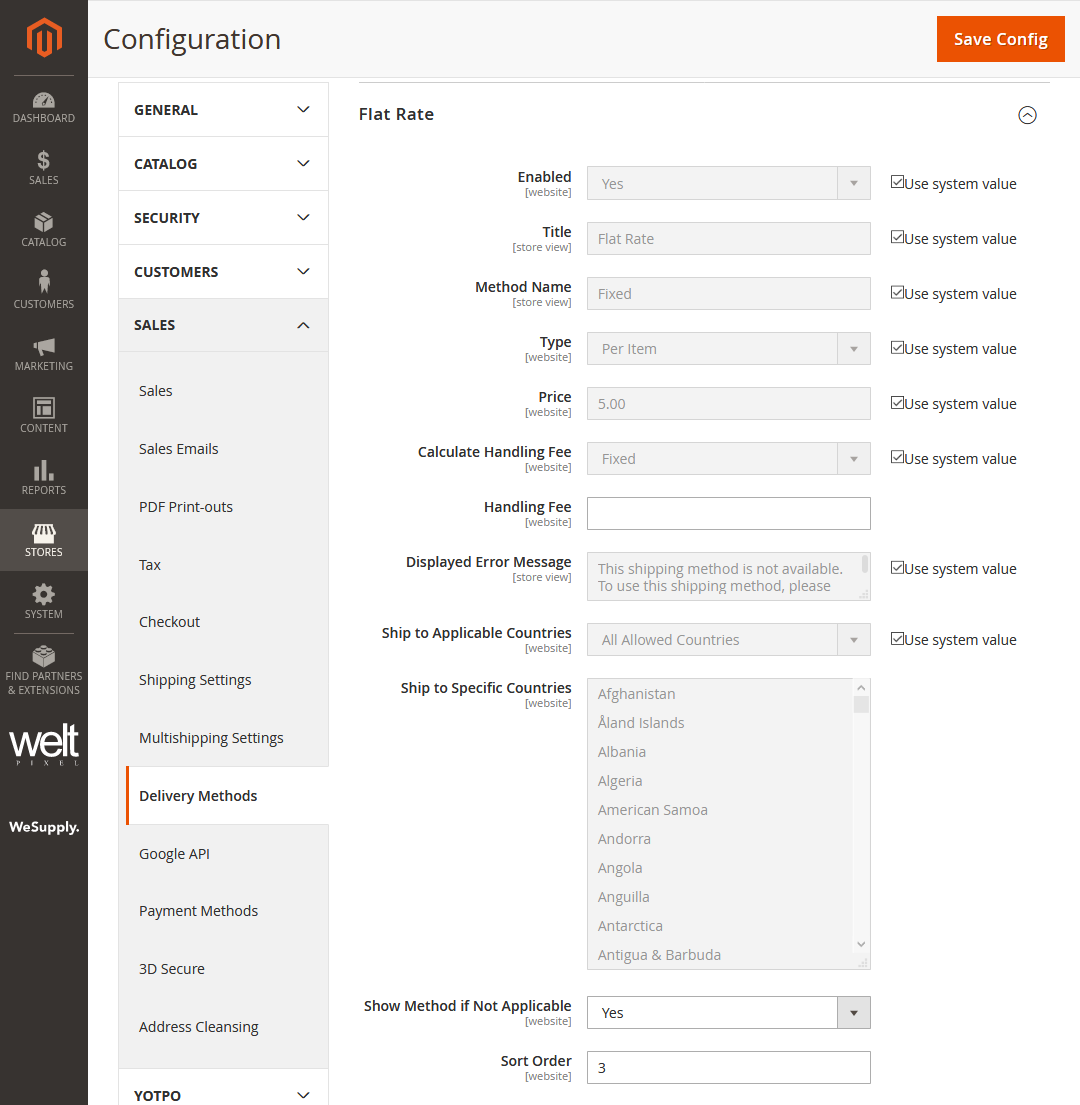Screen dimensions: 1080x1105
Task: Open the Enabled dropdown
Action: 728,183
